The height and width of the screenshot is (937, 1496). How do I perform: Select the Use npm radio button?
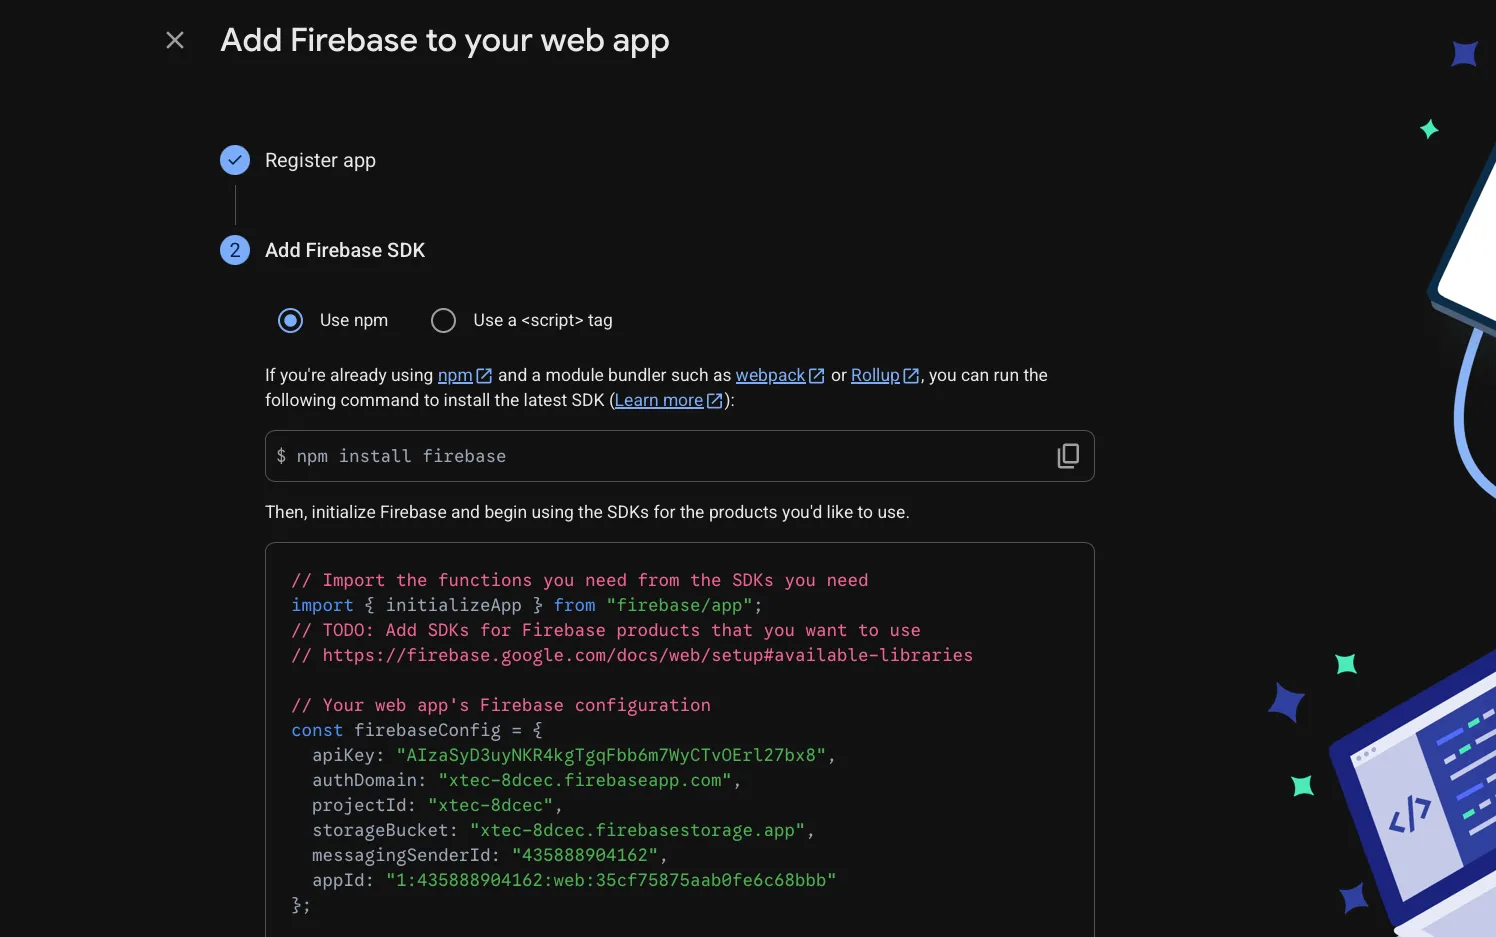pyautogui.click(x=291, y=320)
